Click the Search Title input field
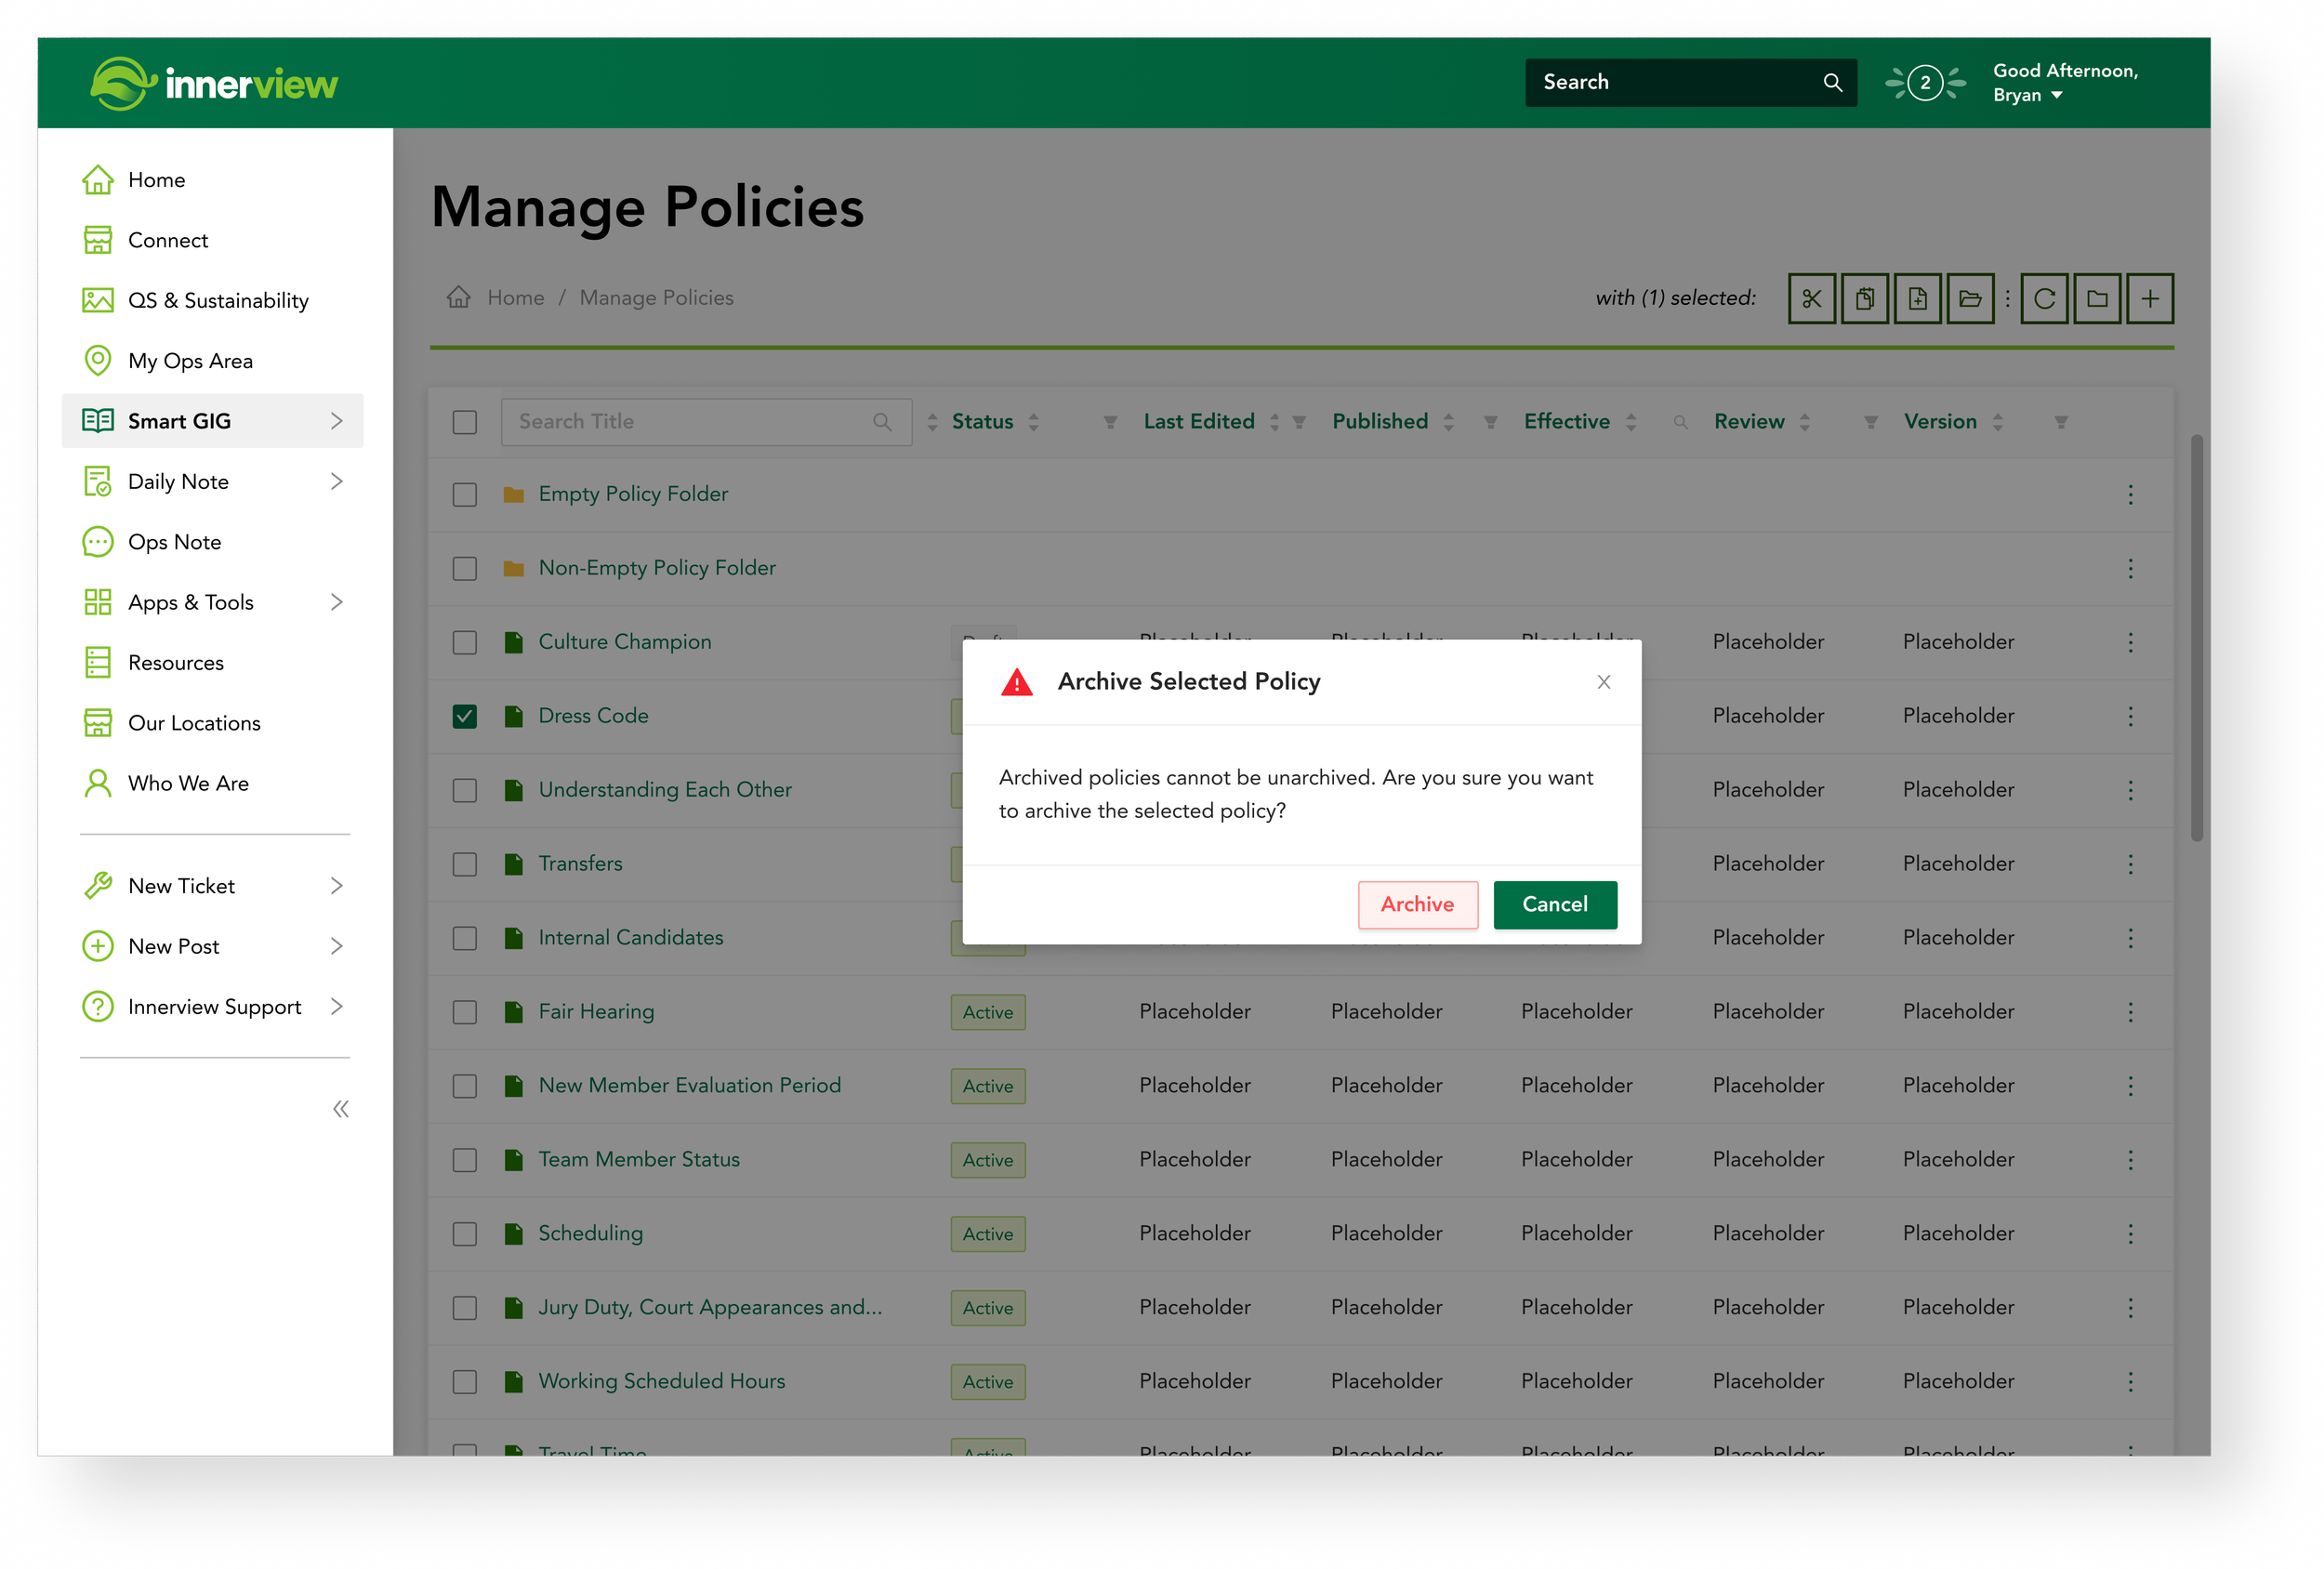2324x1569 pixels. pyautogui.click(x=706, y=422)
